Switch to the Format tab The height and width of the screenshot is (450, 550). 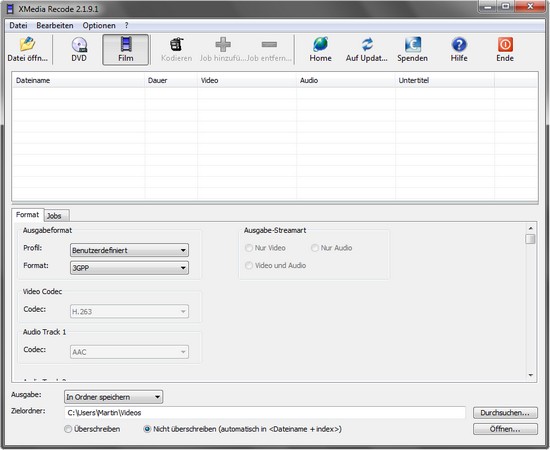coord(27,215)
